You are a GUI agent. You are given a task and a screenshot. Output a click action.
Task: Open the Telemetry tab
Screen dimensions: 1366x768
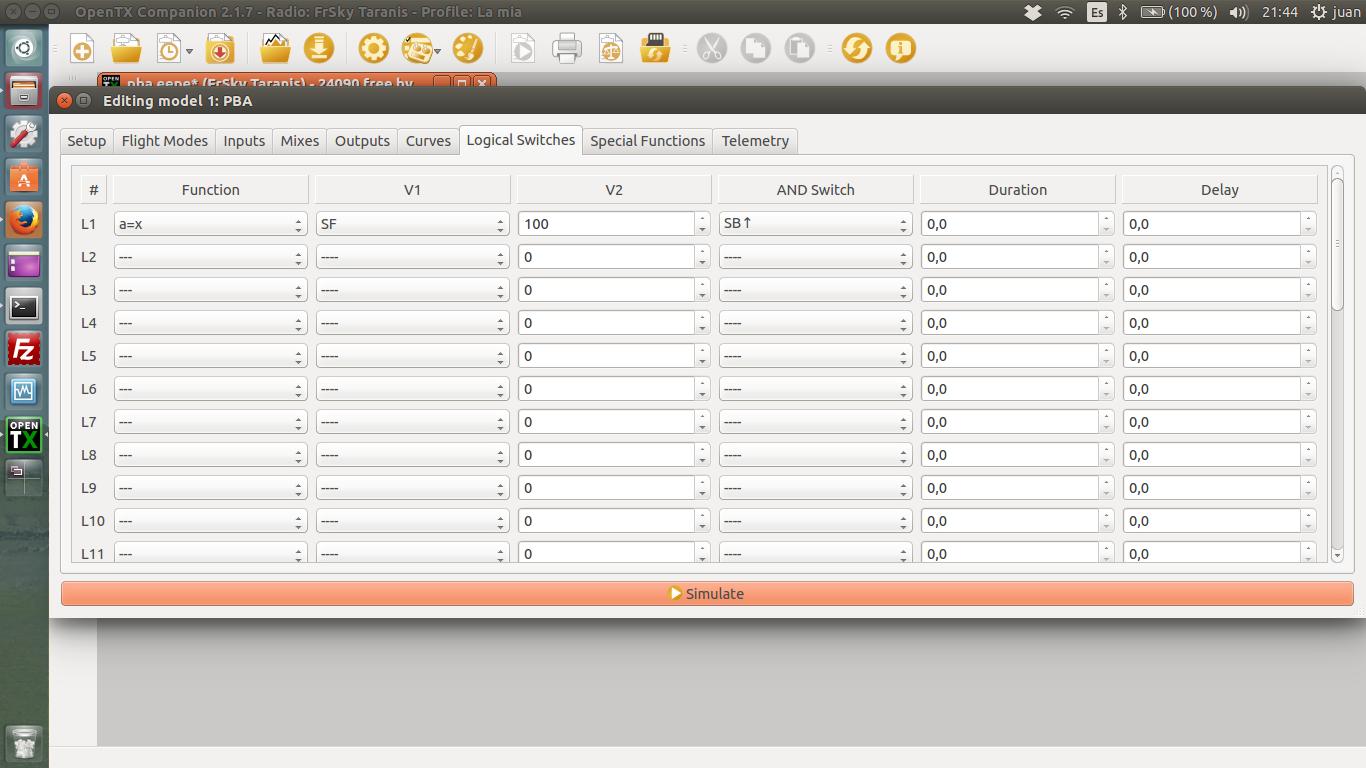point(755,141)
